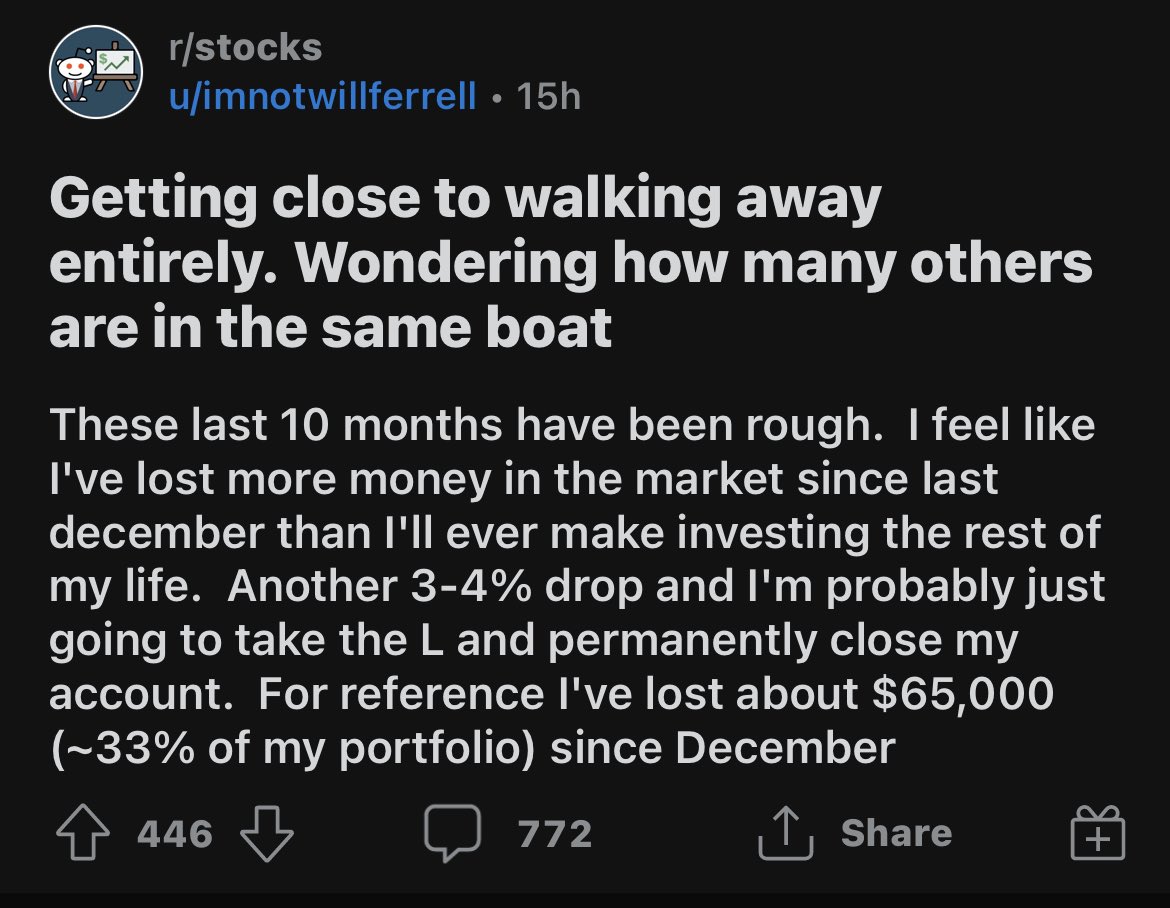
Task: Click the Share label
Action: click(x=896, y=833)
